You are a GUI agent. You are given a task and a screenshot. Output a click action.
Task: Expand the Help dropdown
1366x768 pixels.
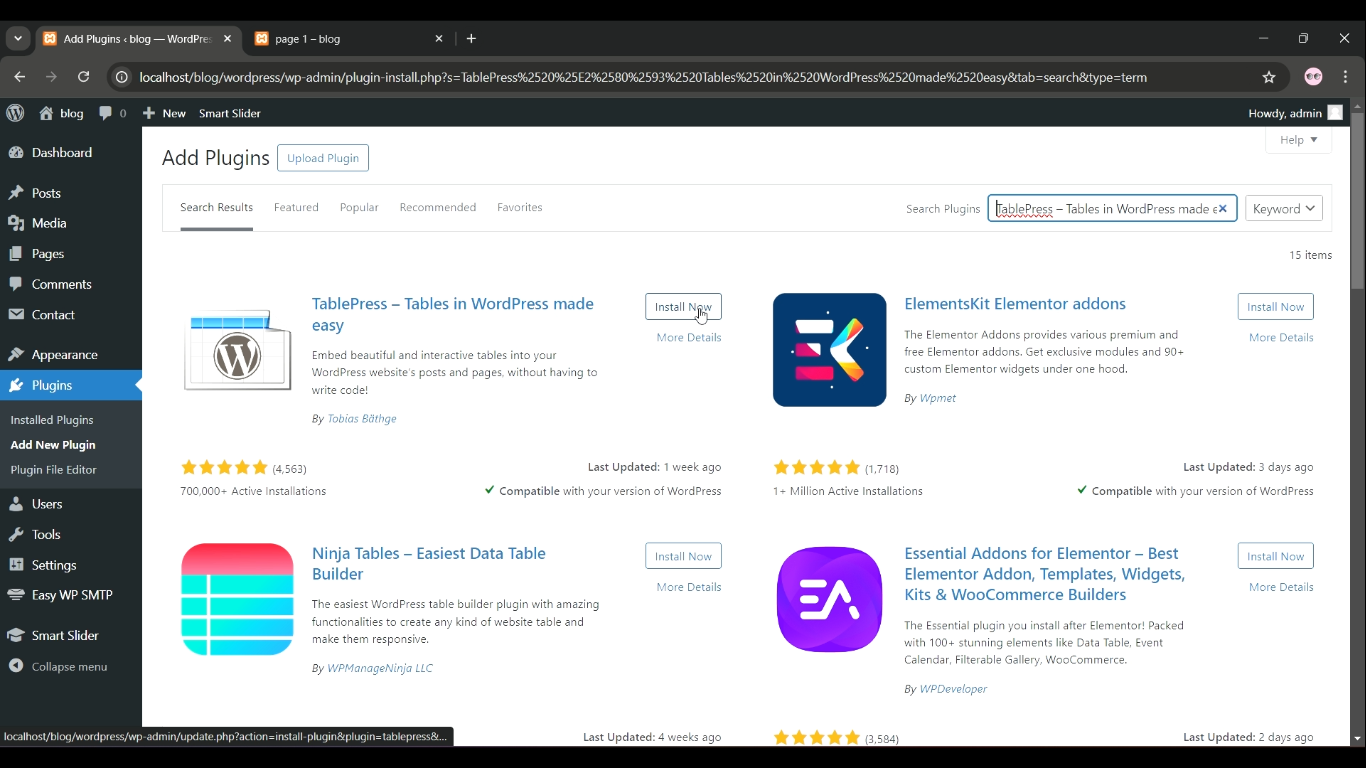pos(1299,140)
